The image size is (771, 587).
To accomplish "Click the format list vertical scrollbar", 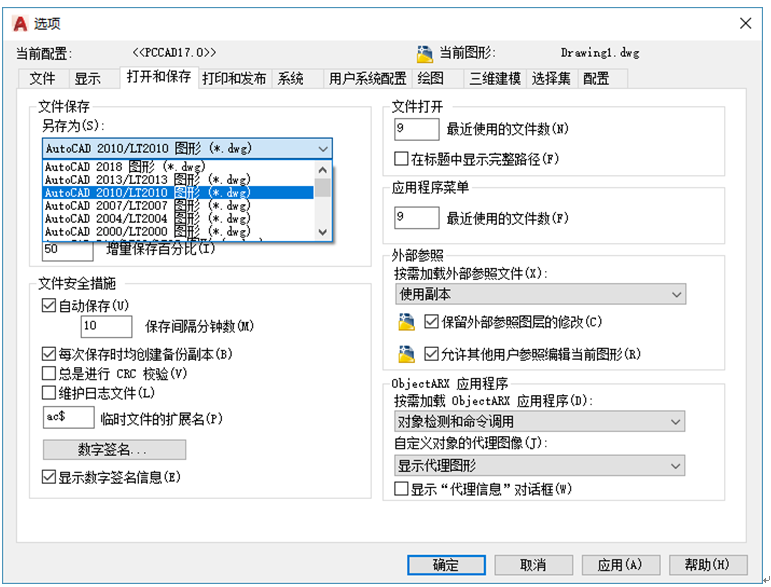I will pos(323,200).
